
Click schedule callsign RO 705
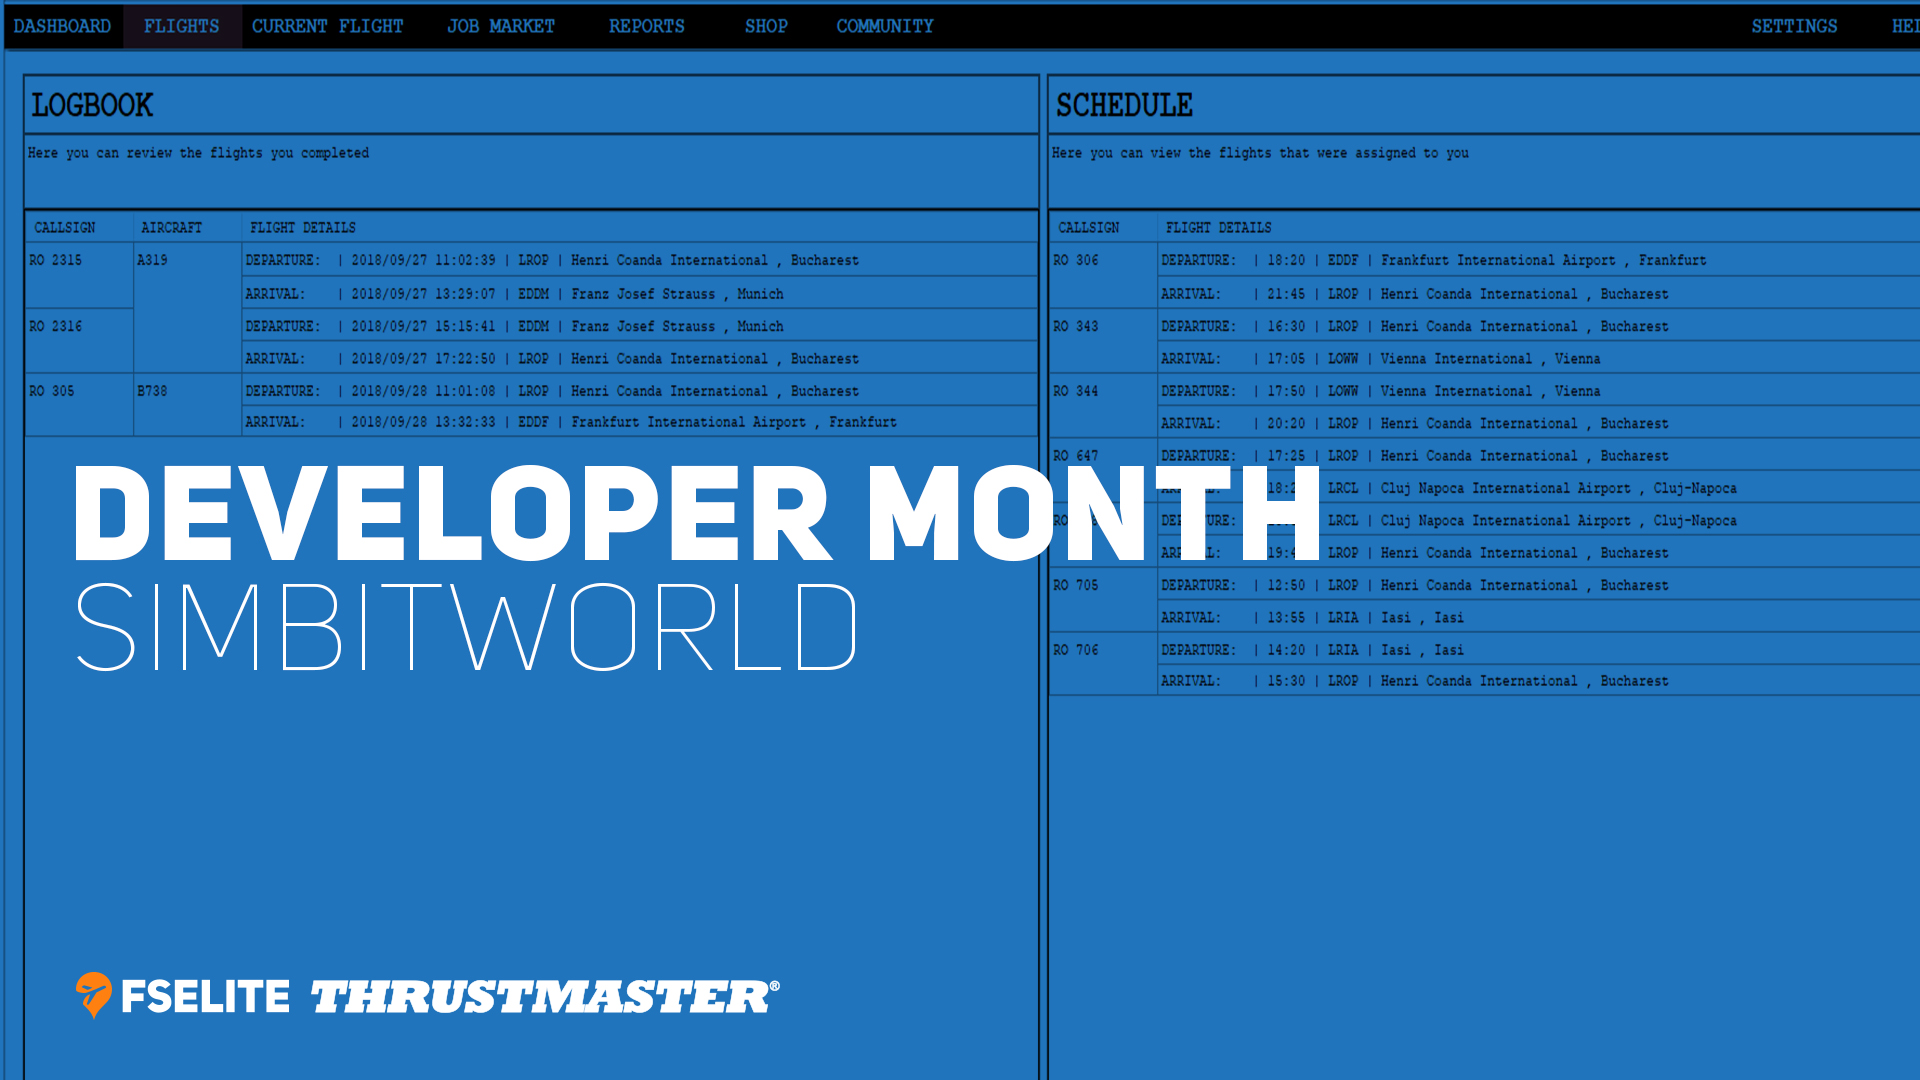(1075, 585)
